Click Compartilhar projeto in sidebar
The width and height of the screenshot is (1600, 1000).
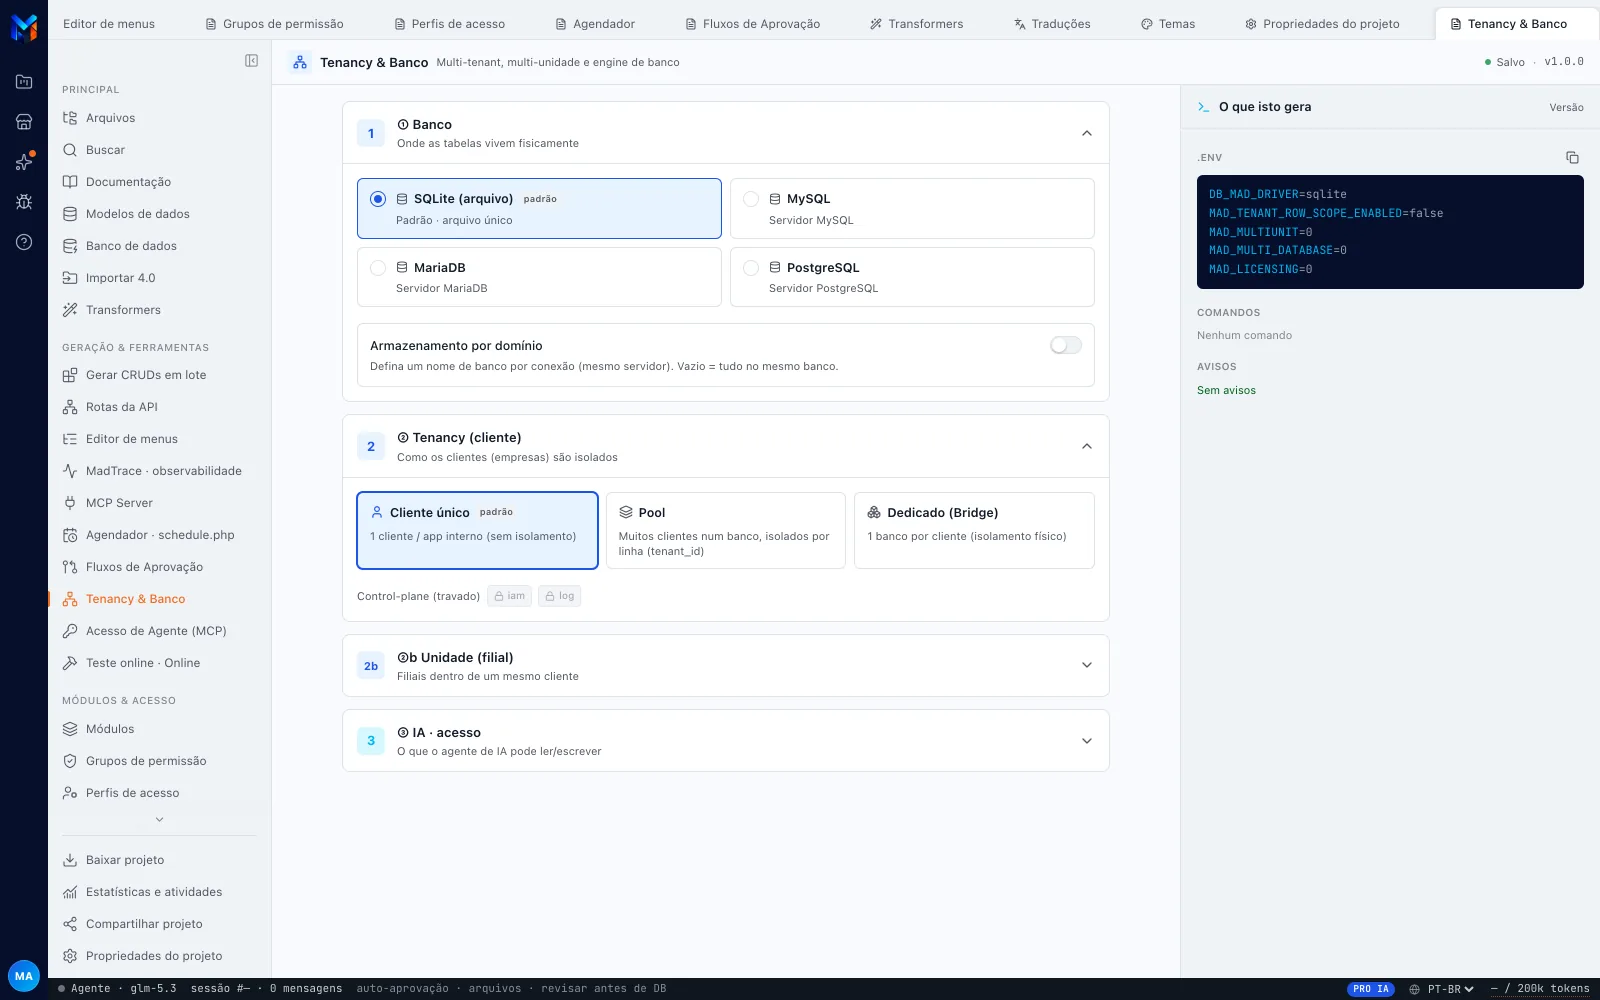159,924
